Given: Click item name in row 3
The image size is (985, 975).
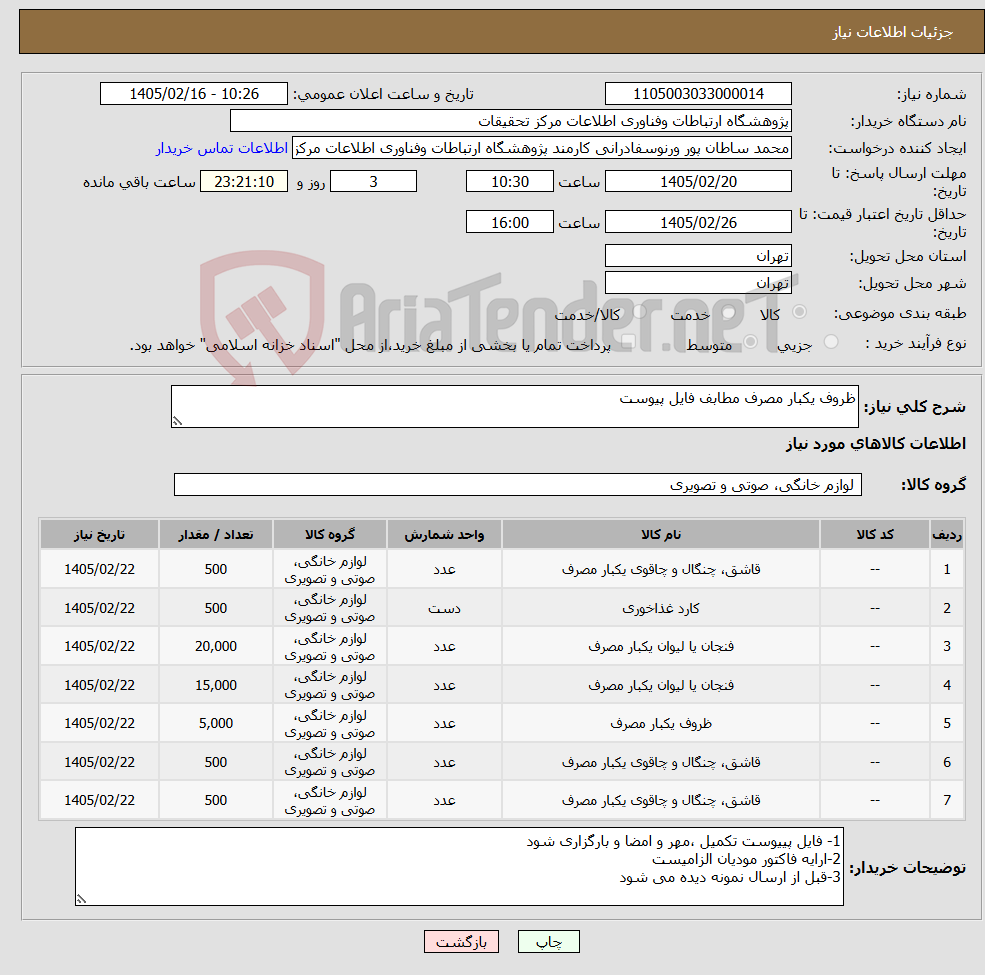Looking at the screenshot, I should 661,646.
